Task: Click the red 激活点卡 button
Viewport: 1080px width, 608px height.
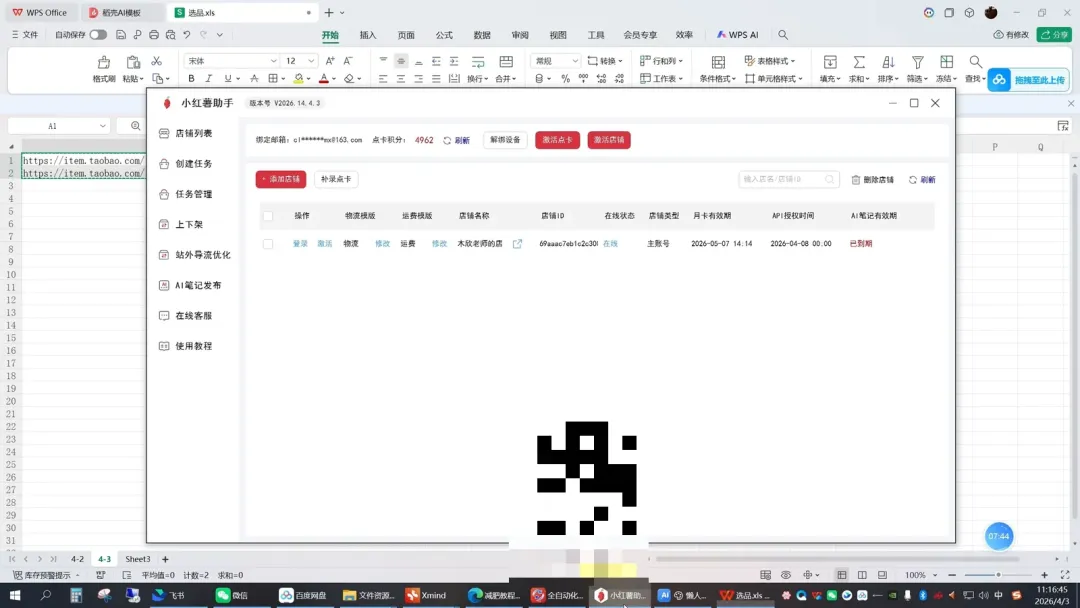Action: click(557, 140)
